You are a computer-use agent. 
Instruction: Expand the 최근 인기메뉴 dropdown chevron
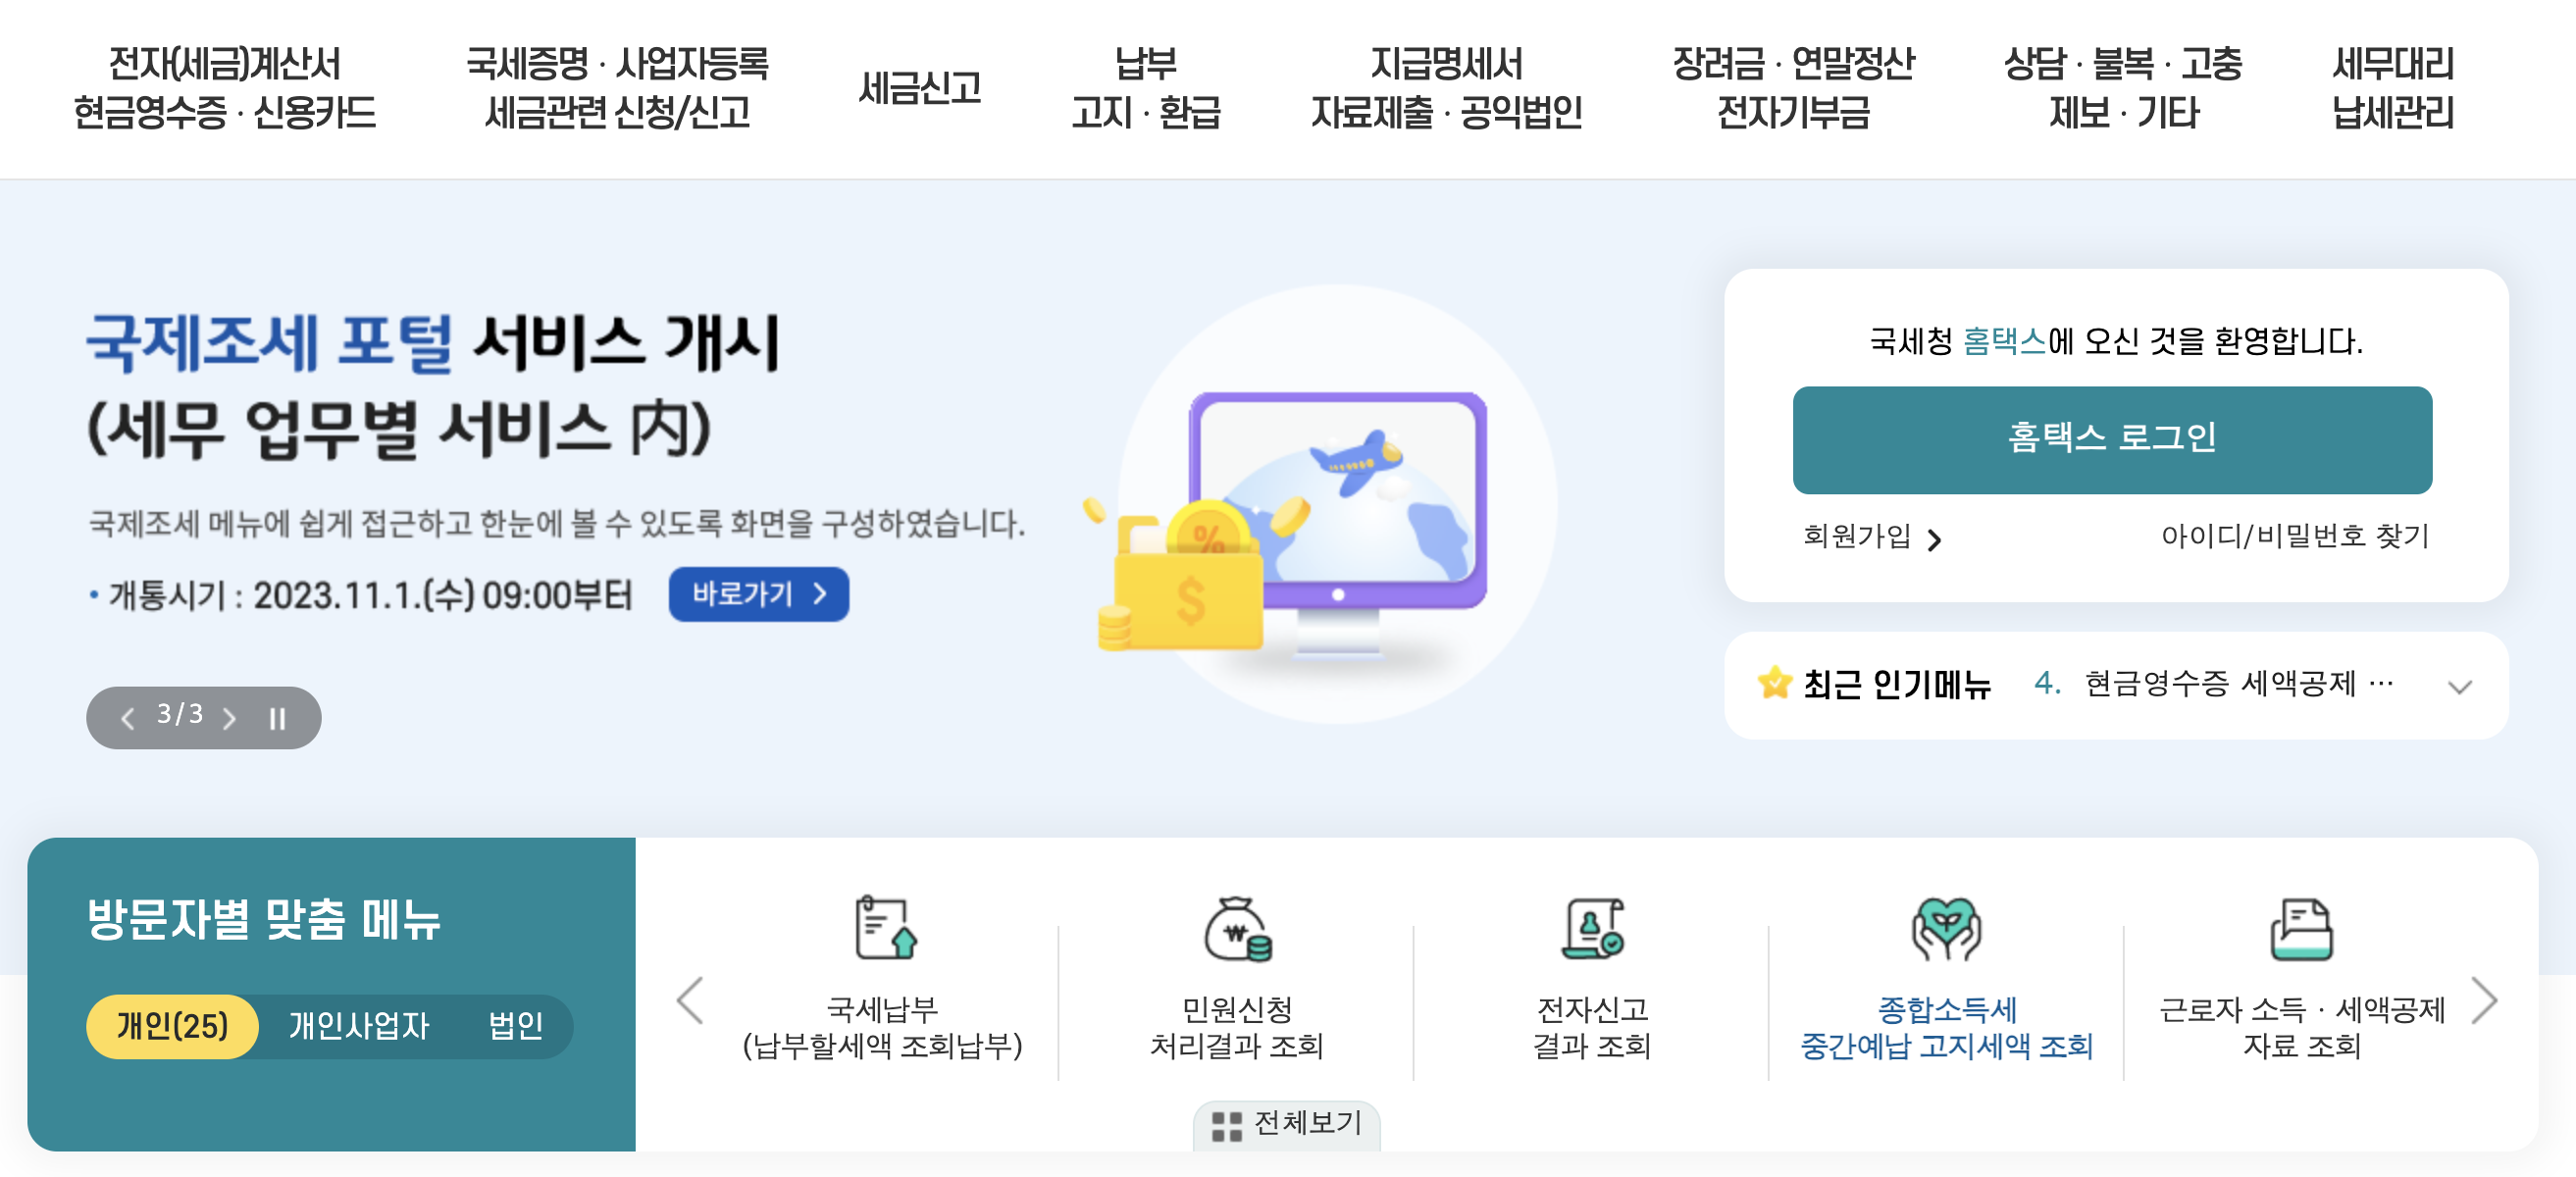[2459, 686]
